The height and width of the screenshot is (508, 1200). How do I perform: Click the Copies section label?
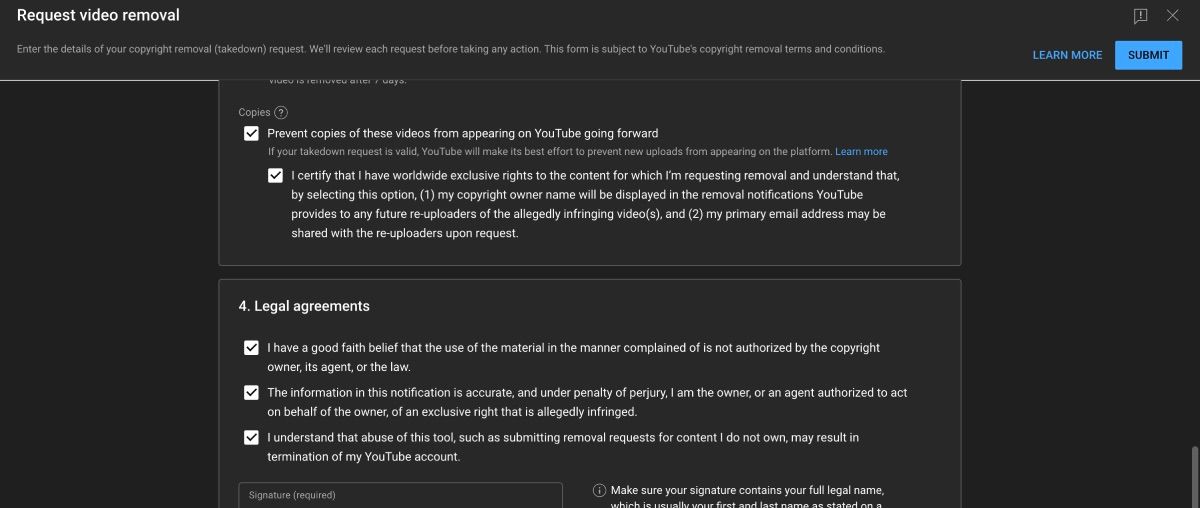(x=254, y=113)
